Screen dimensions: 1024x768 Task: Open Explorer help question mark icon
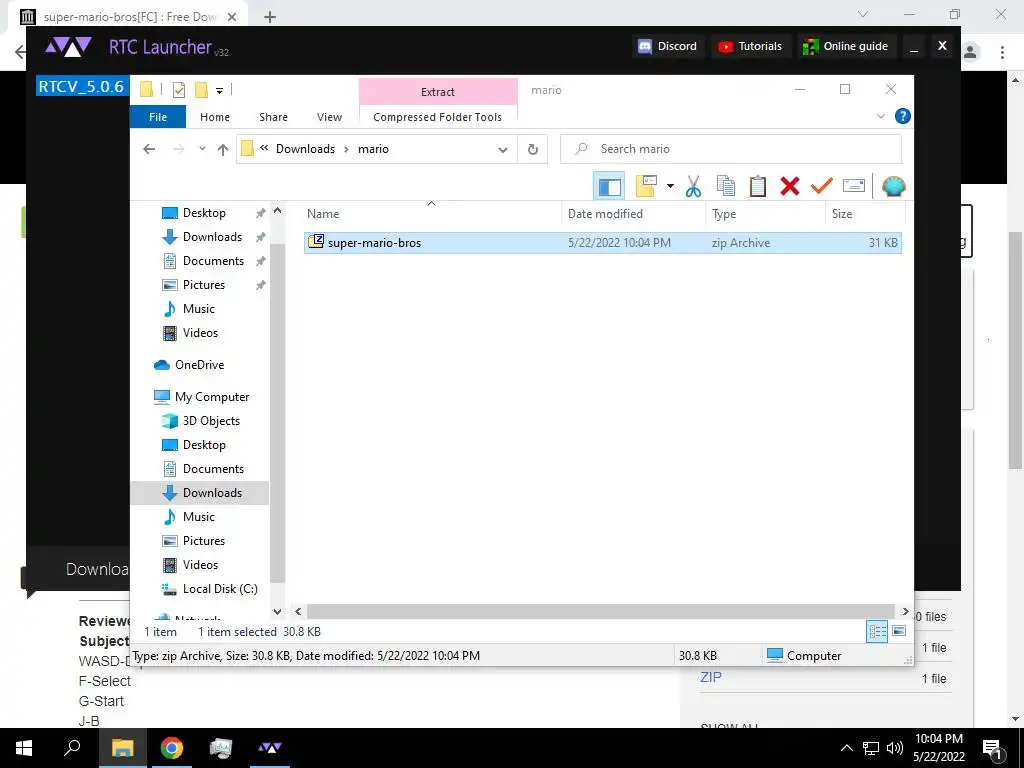pyautogui.click(x=903, y=116)
